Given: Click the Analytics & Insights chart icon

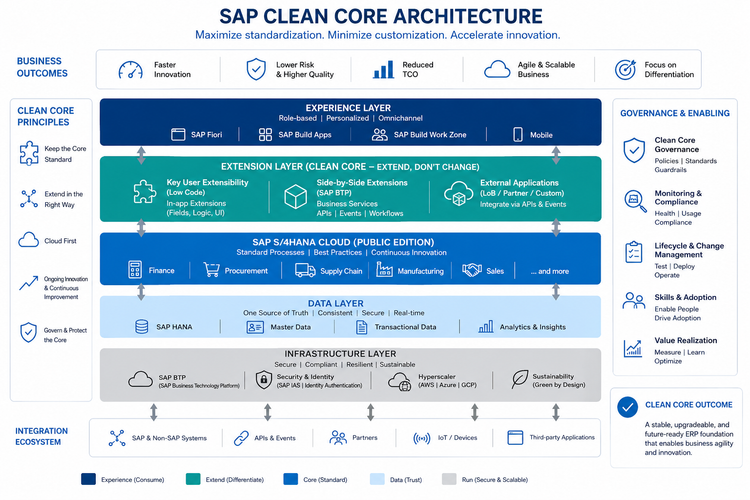Looking at the screenshot, I should pyautogui.click(x=486, y=327).
